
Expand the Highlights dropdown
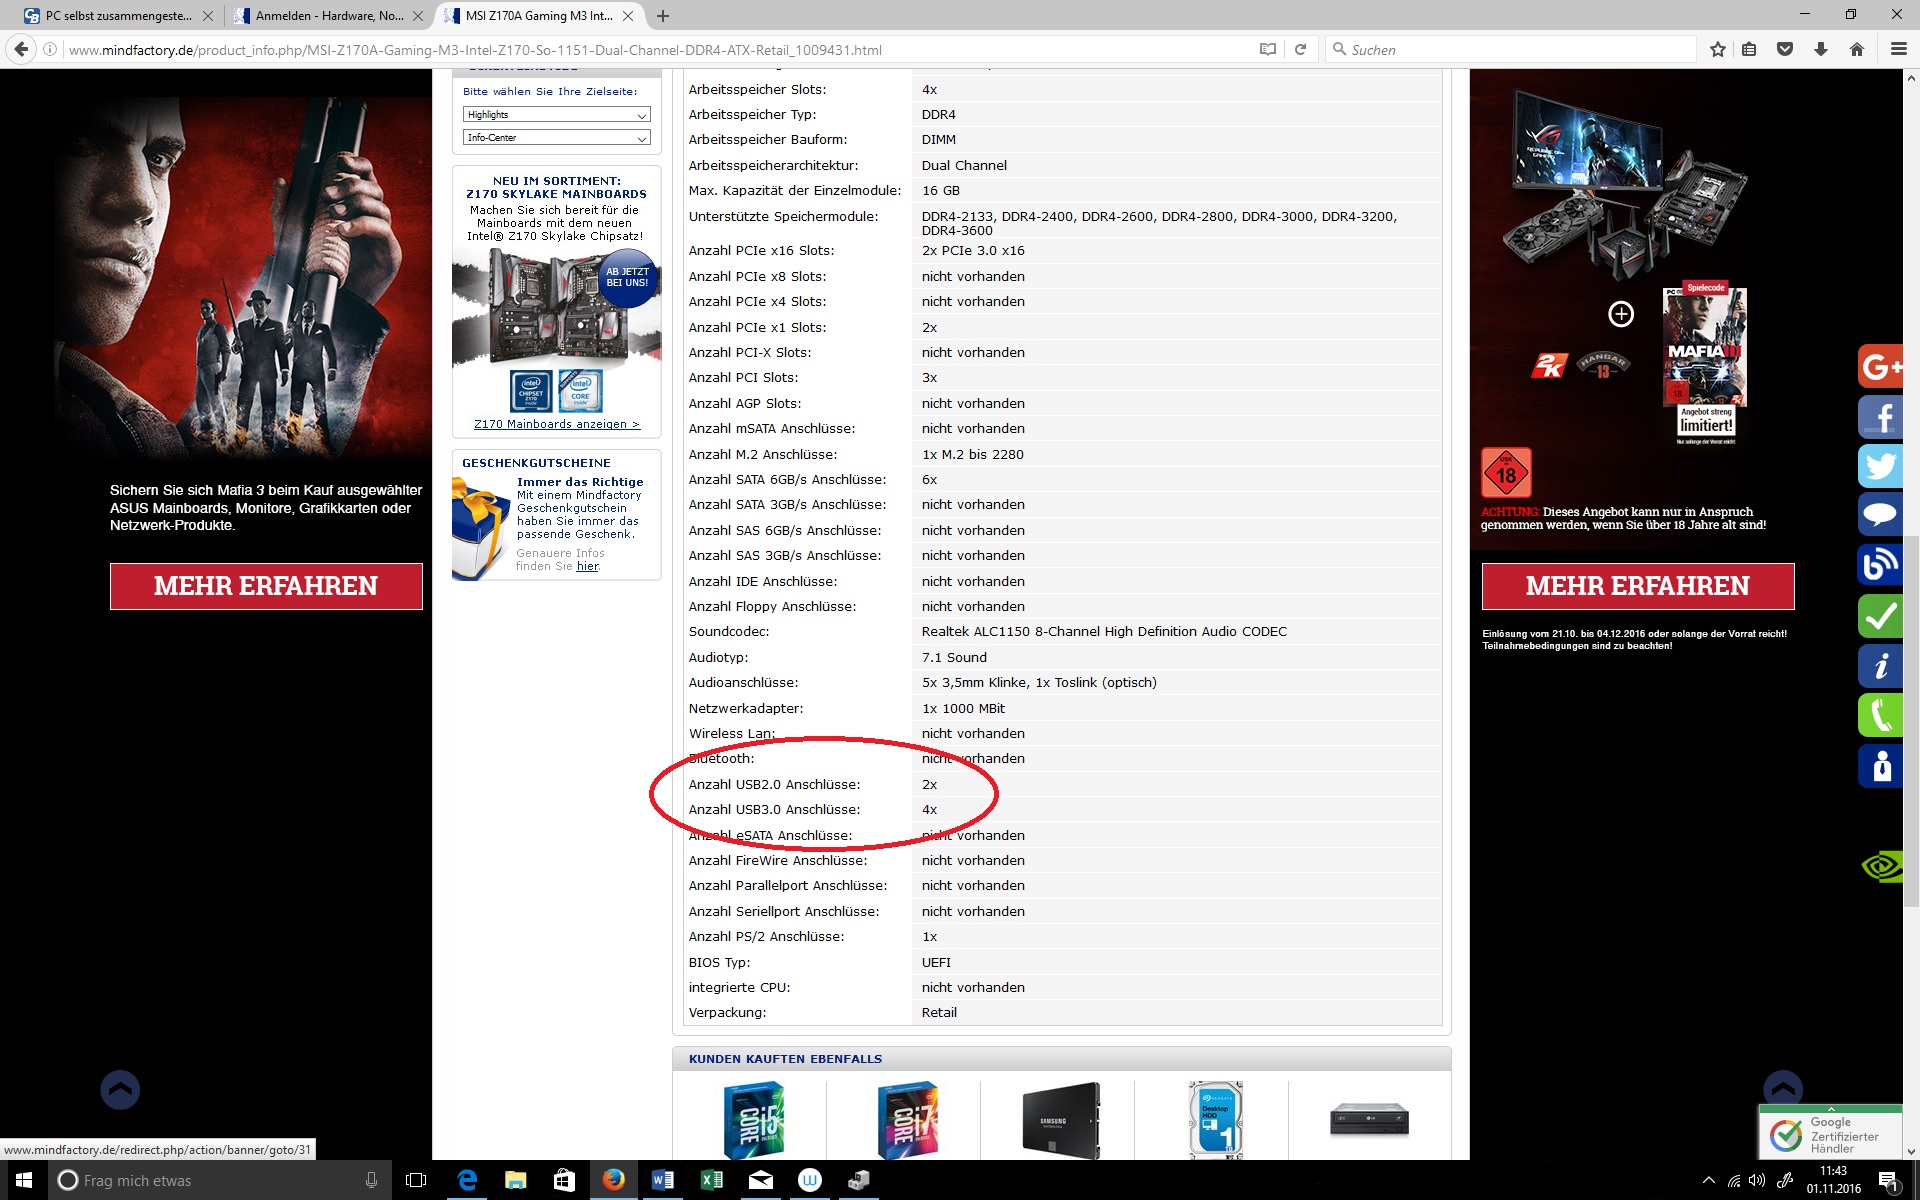point(556,115)
